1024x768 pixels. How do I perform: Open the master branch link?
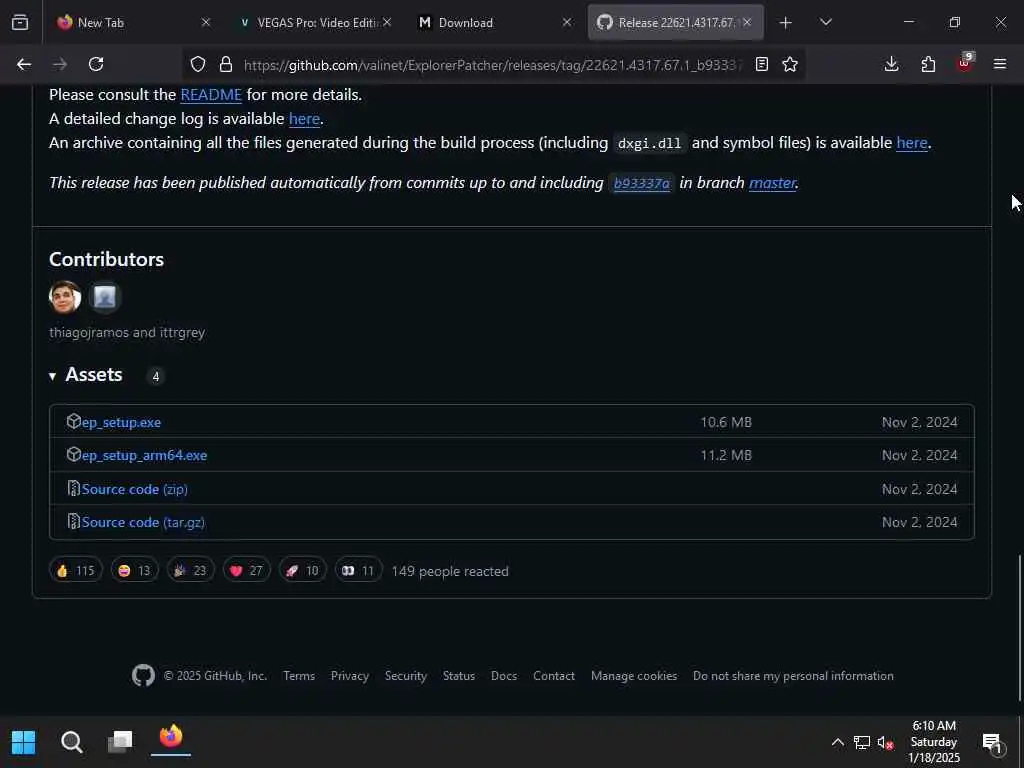(772, 183)
